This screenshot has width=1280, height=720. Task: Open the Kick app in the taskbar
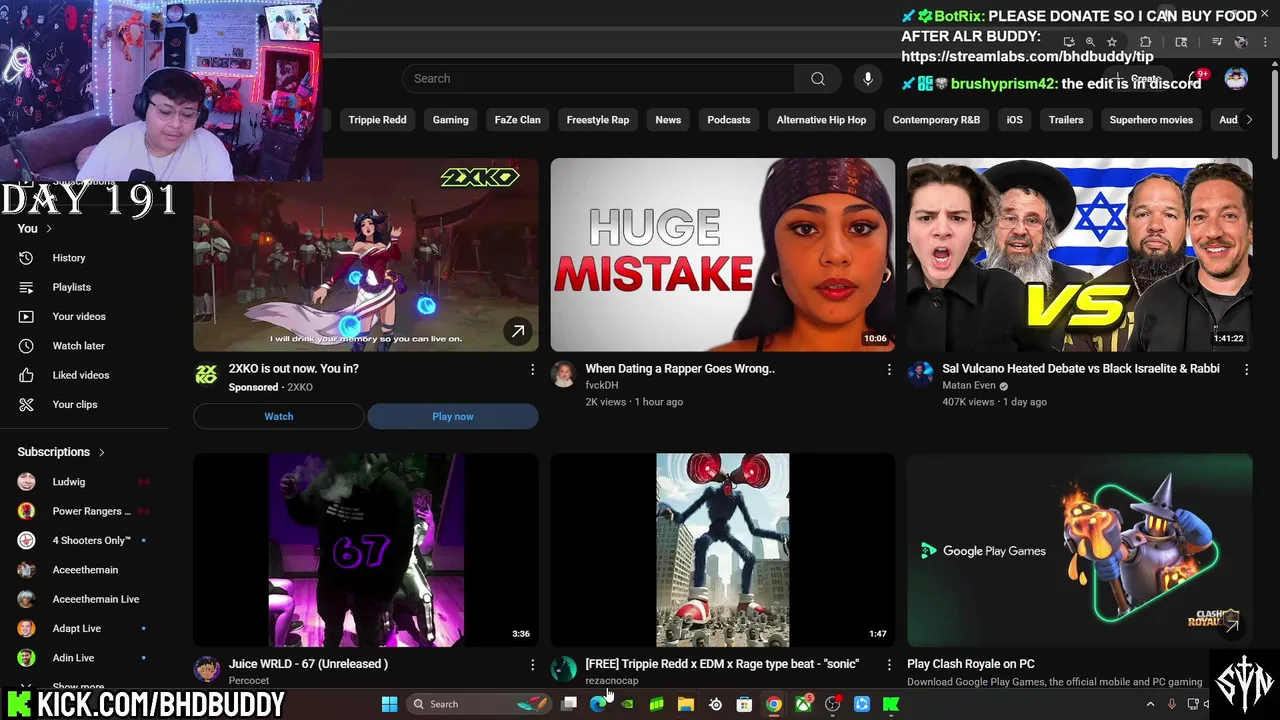[x=891, y=704]
